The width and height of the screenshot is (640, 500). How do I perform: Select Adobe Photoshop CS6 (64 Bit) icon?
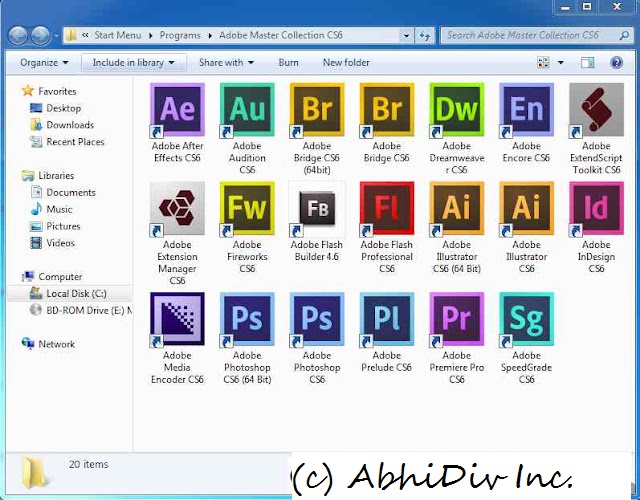(x=247, y=319)
